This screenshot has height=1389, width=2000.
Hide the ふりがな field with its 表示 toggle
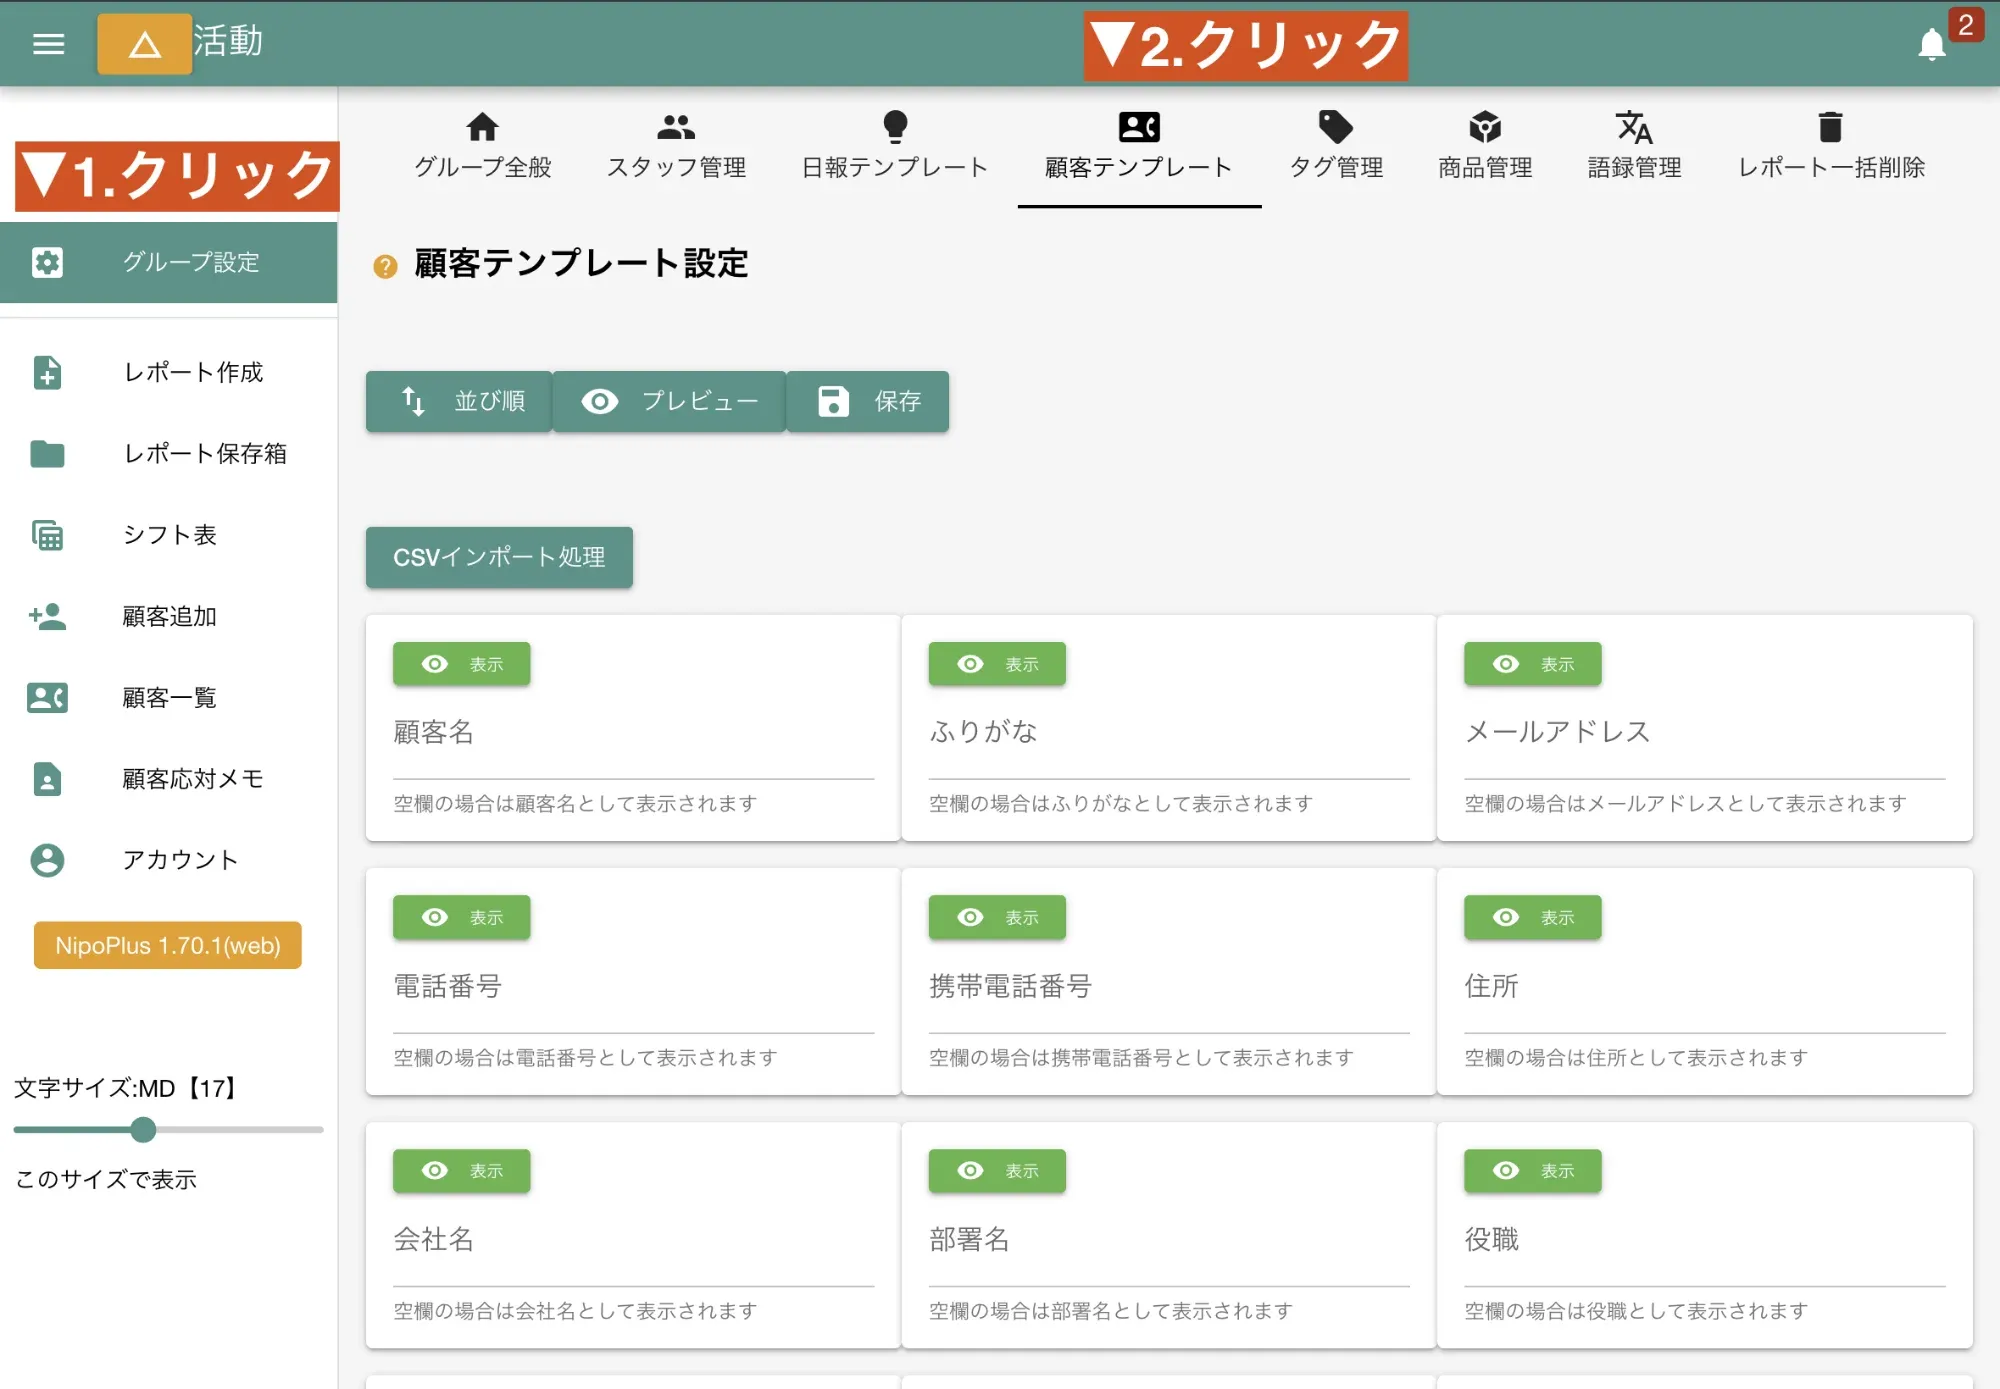(x=997, y=663)
